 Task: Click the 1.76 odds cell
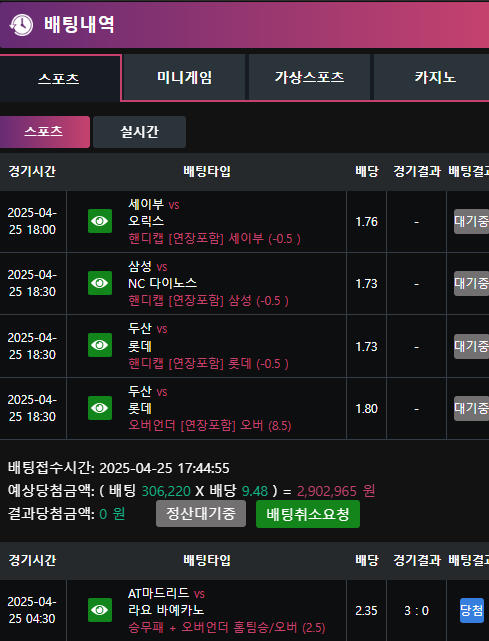pyautogui.click(x=366, y=222)
